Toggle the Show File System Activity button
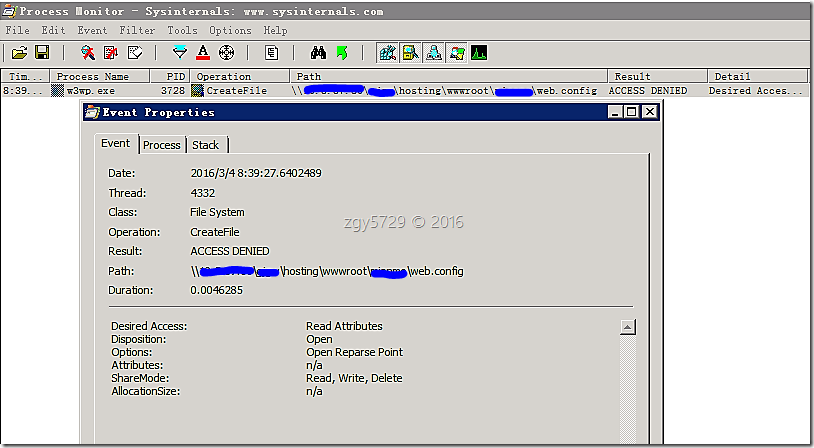 tap(411, 52)
